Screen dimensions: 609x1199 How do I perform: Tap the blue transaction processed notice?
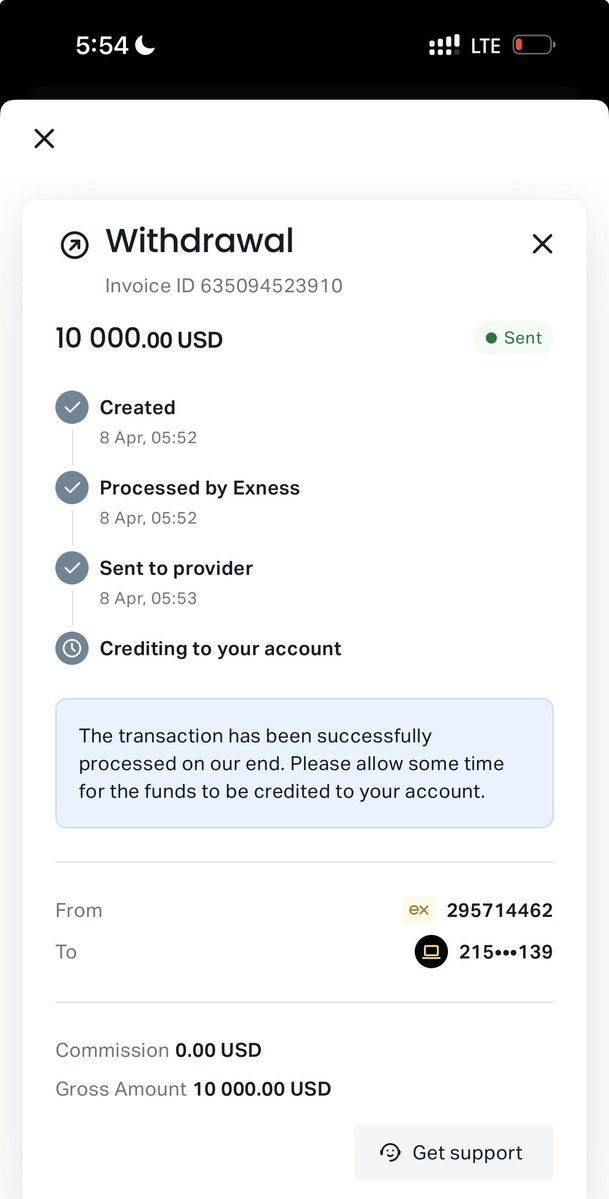(x=304, y=763)
